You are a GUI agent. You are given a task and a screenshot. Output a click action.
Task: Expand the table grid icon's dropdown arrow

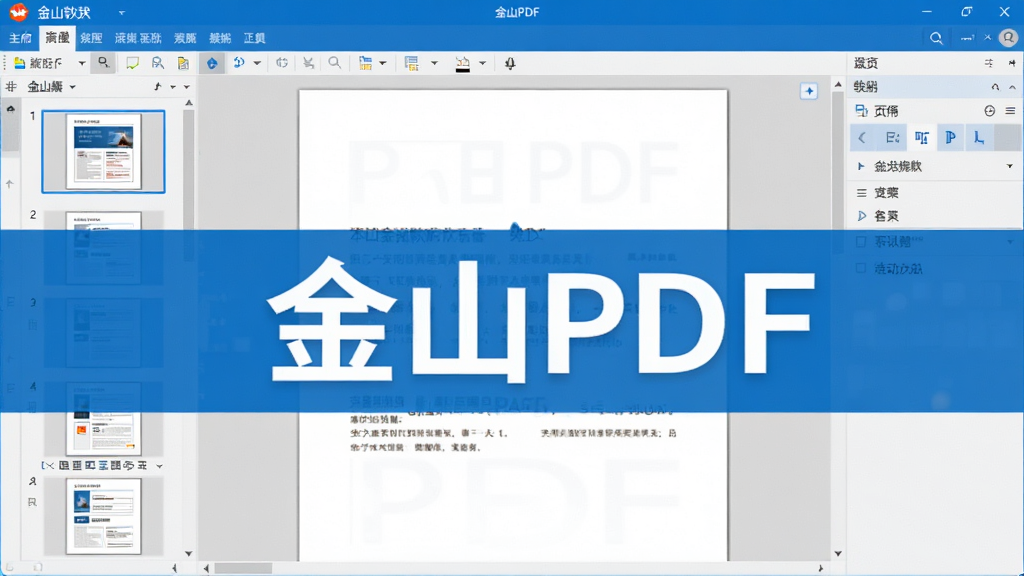coord(434,63)
